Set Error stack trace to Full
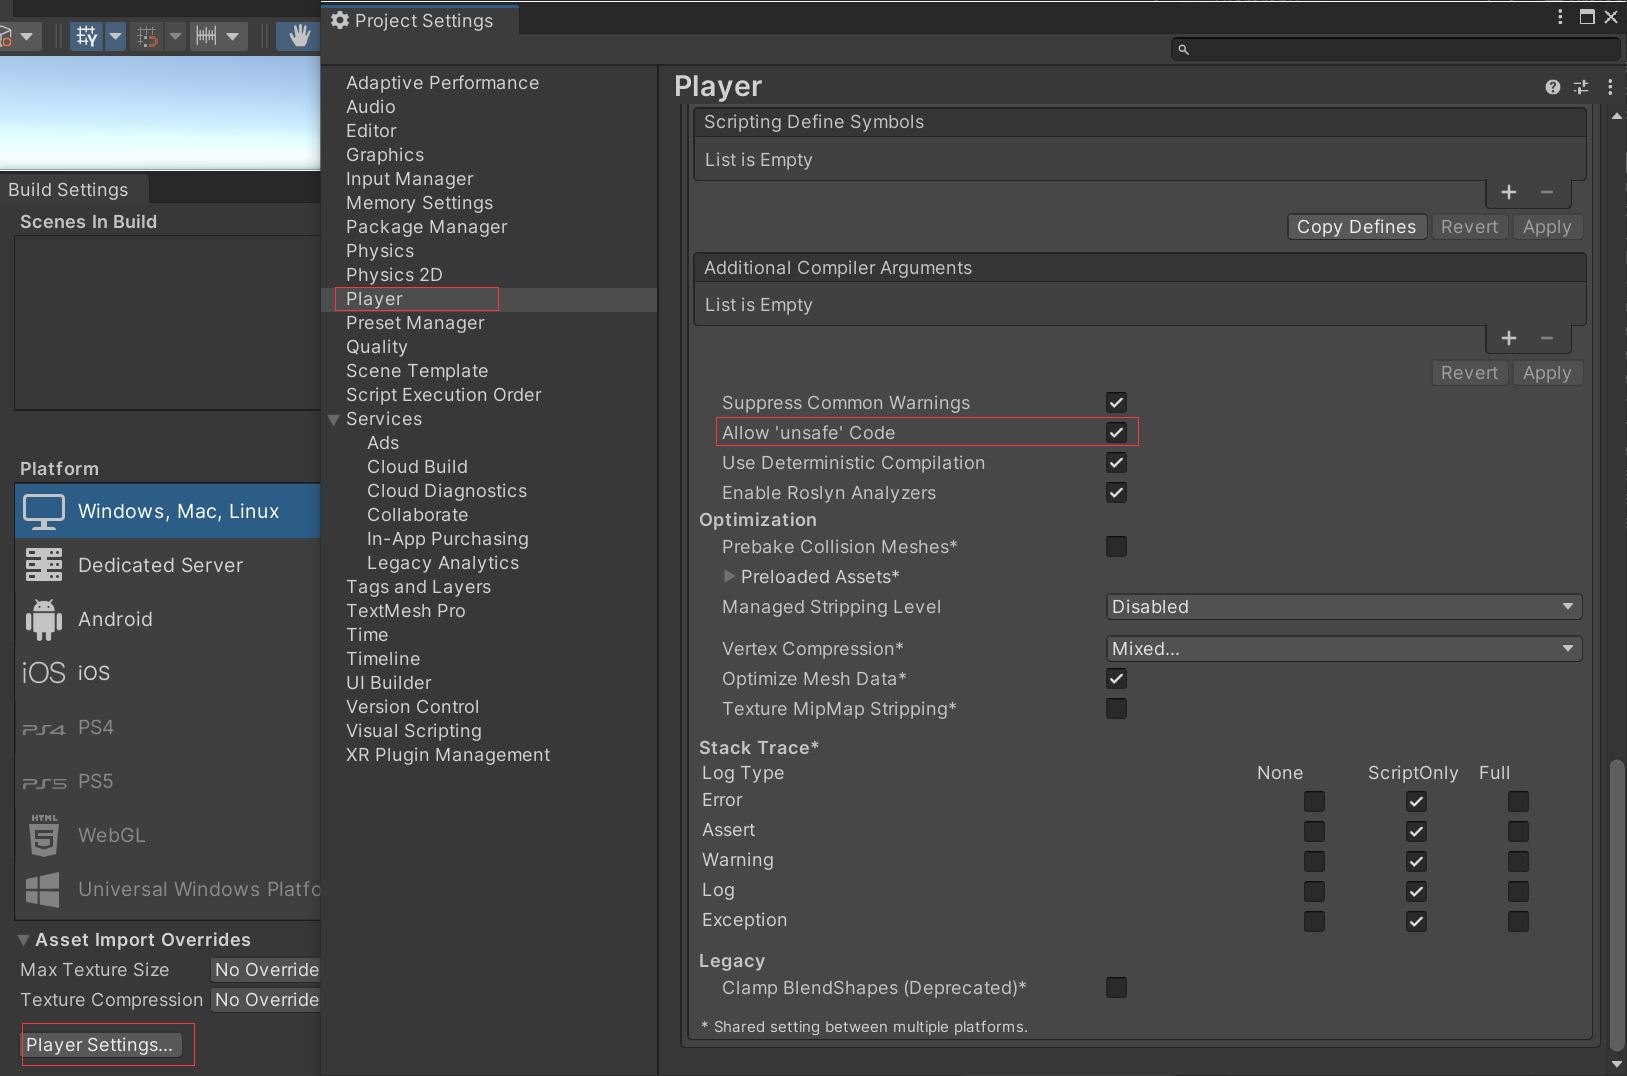 [x=1518, y=801]
